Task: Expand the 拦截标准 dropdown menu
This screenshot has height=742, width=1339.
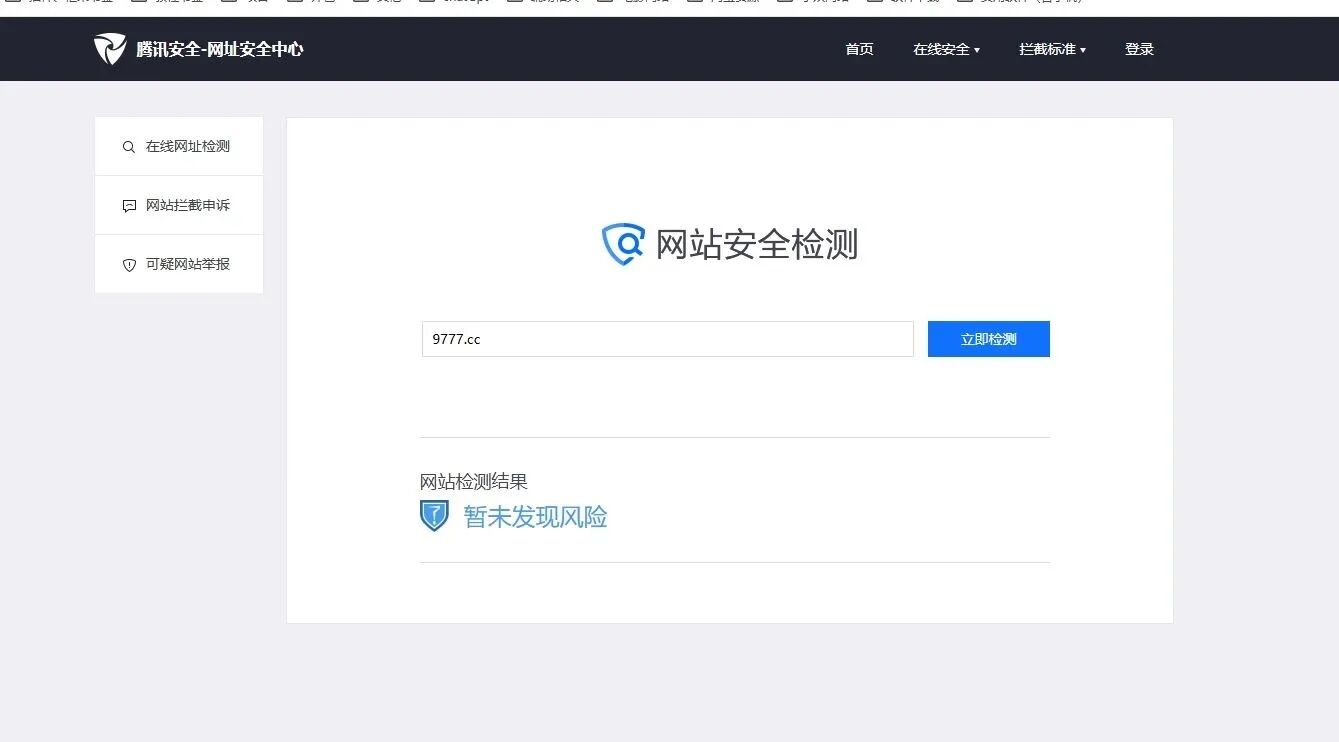Action: pyautogui.click(x=1052, y=49)
